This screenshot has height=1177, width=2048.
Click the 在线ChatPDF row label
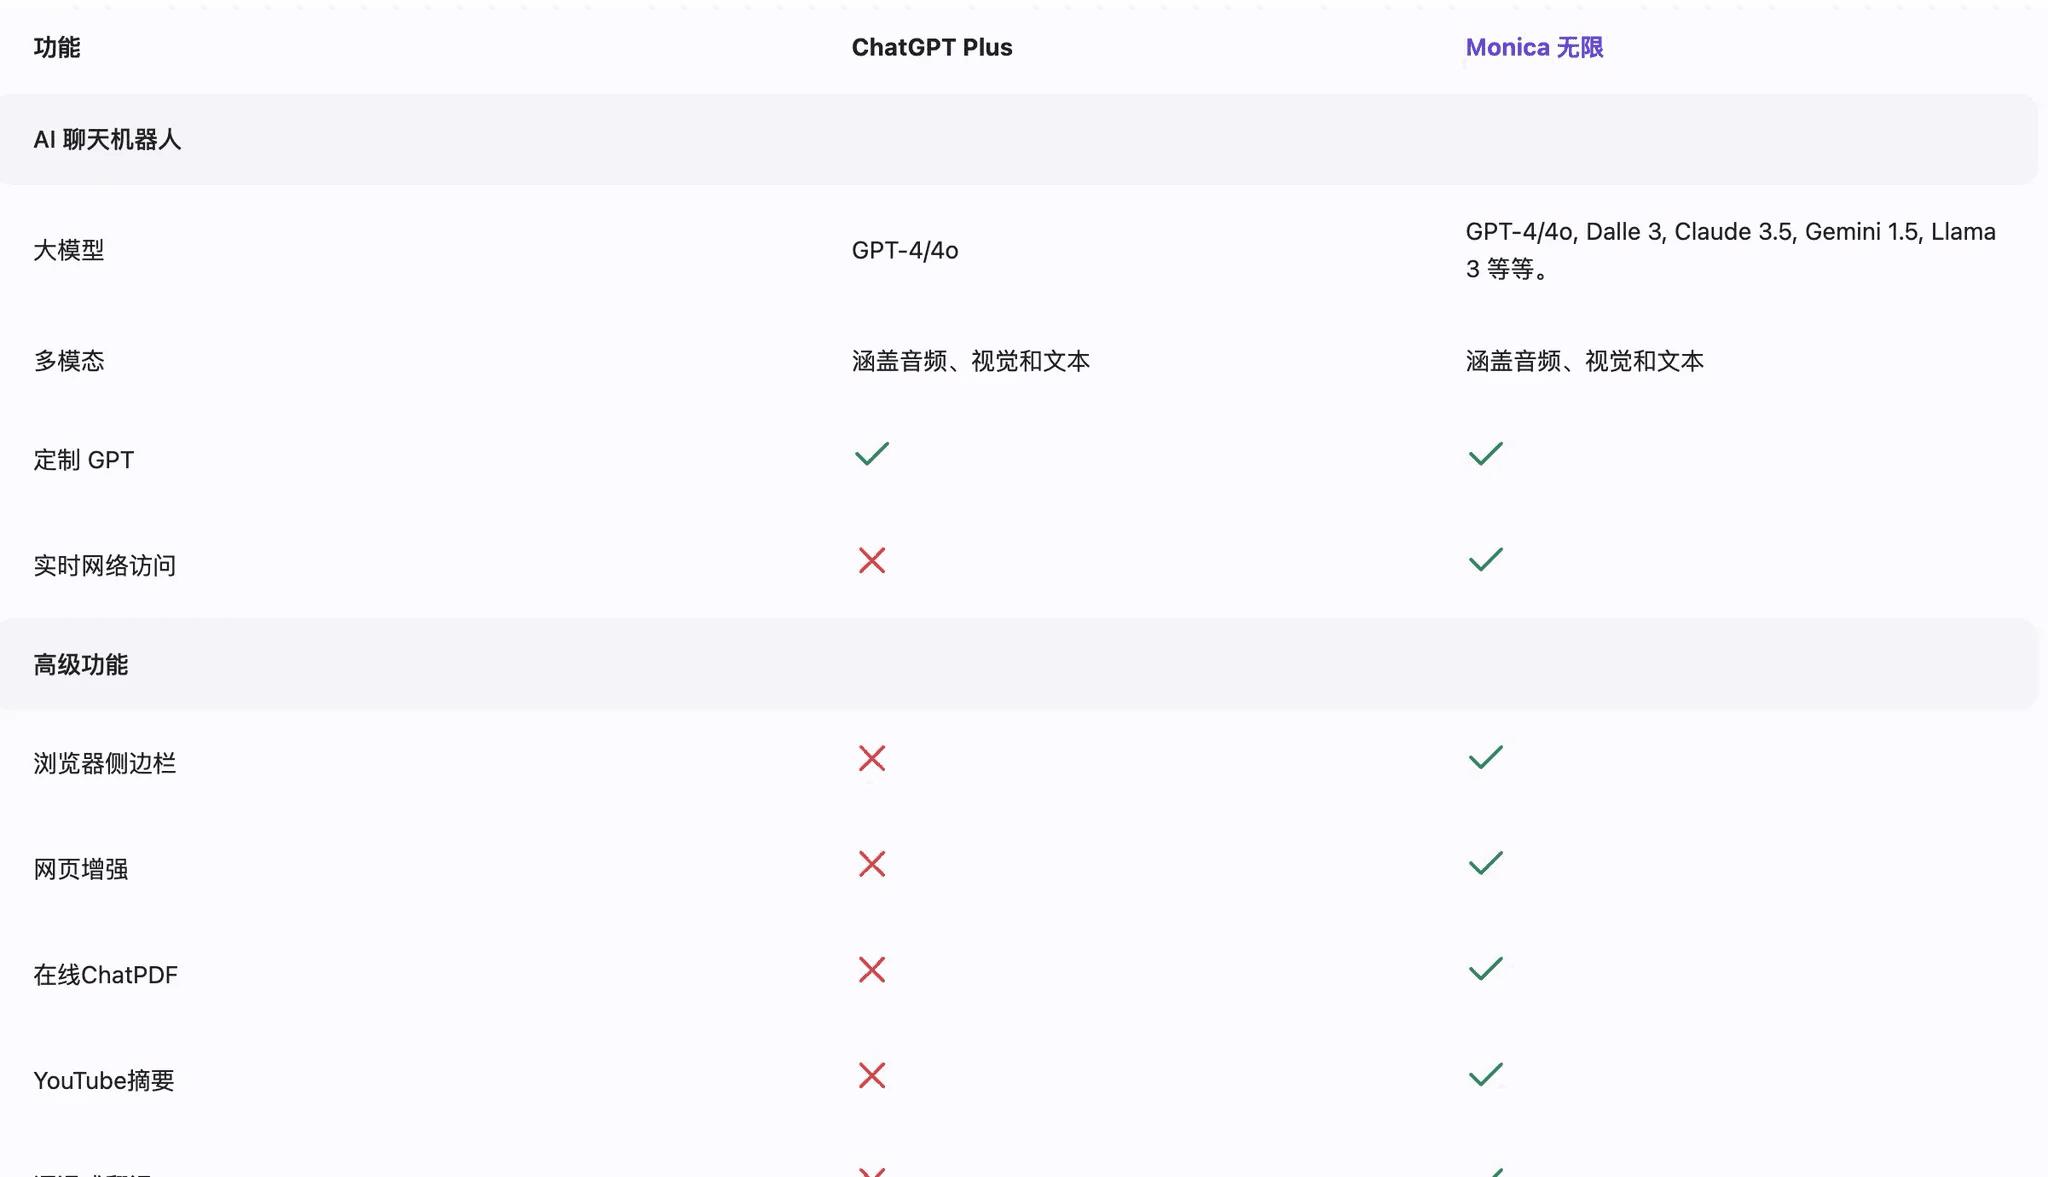(x=106, y=975)
